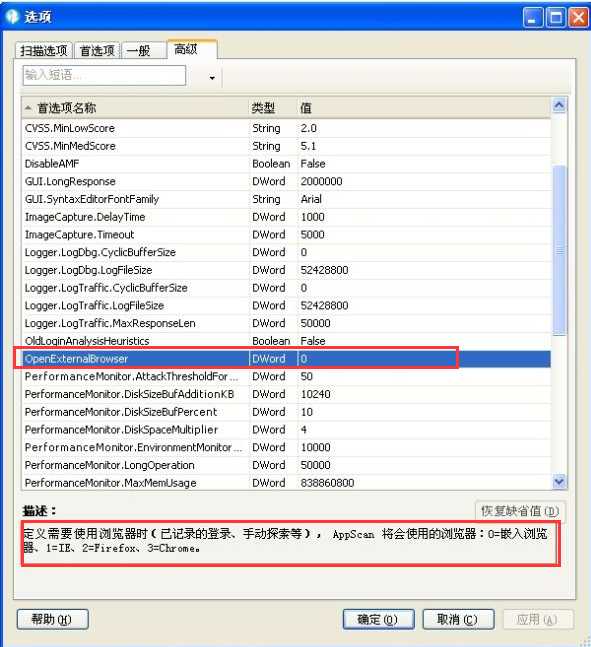Select the DisableAMF preference row
This screenshot has height=647, width=591.
(286, 164)
